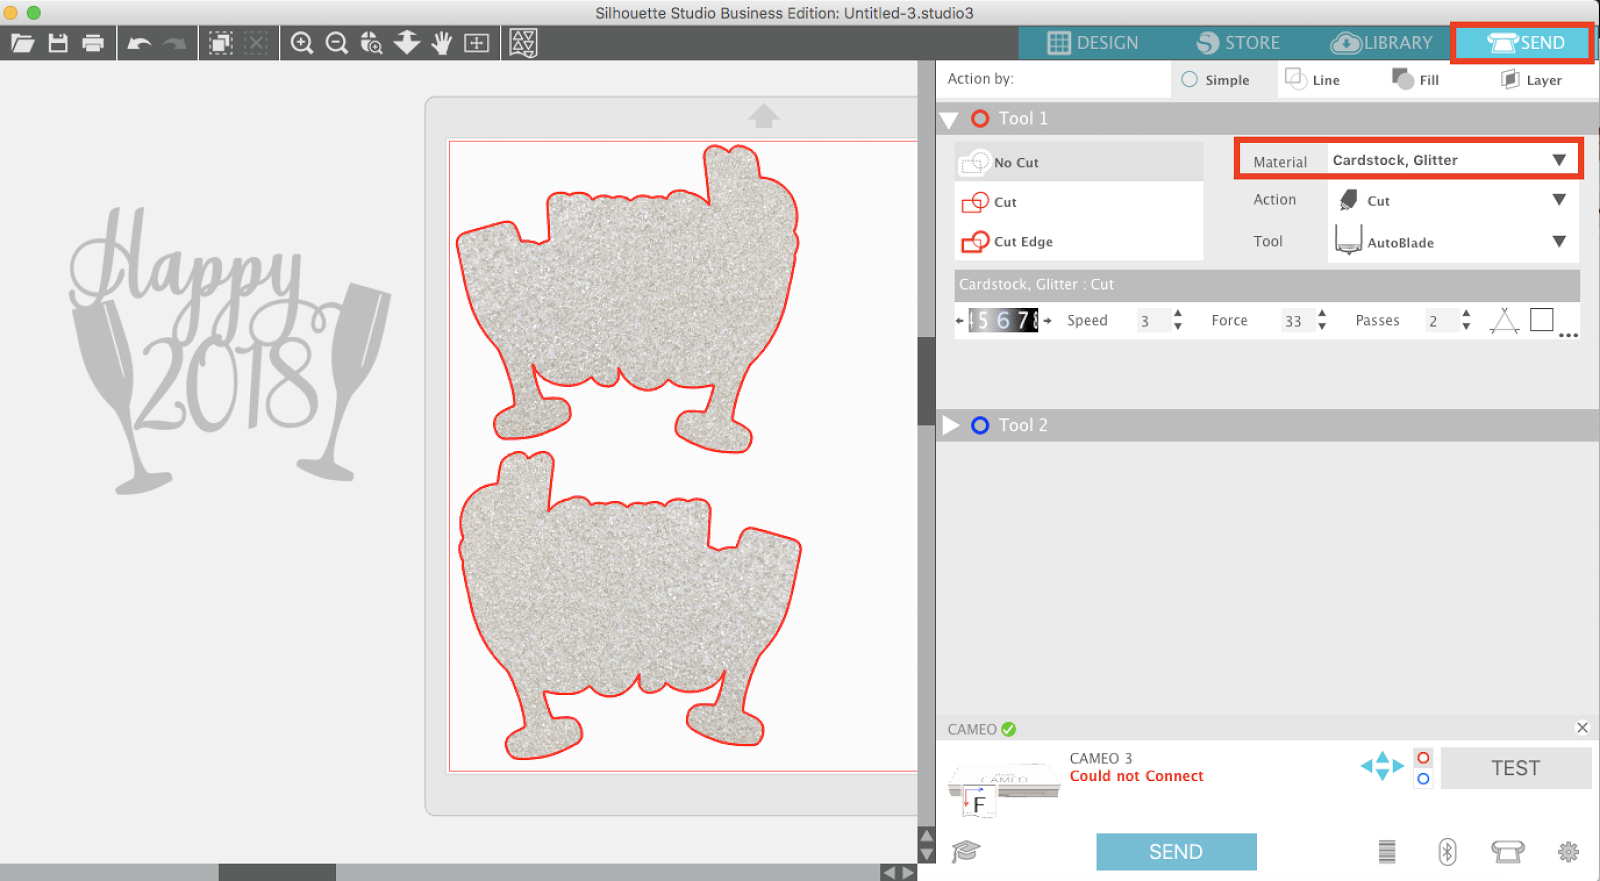The image size is (1600, 881).
Task: Increase the Passes value
Action: tap(1466, 314)
